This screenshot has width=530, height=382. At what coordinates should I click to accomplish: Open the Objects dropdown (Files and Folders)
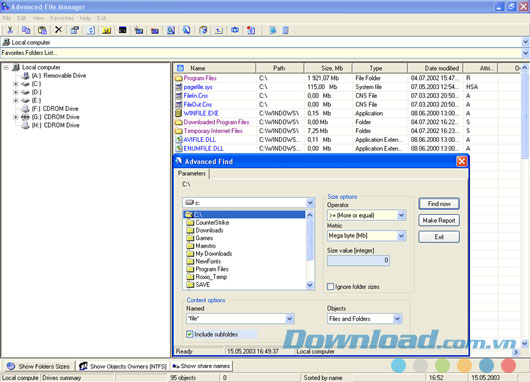click(397, 318)
